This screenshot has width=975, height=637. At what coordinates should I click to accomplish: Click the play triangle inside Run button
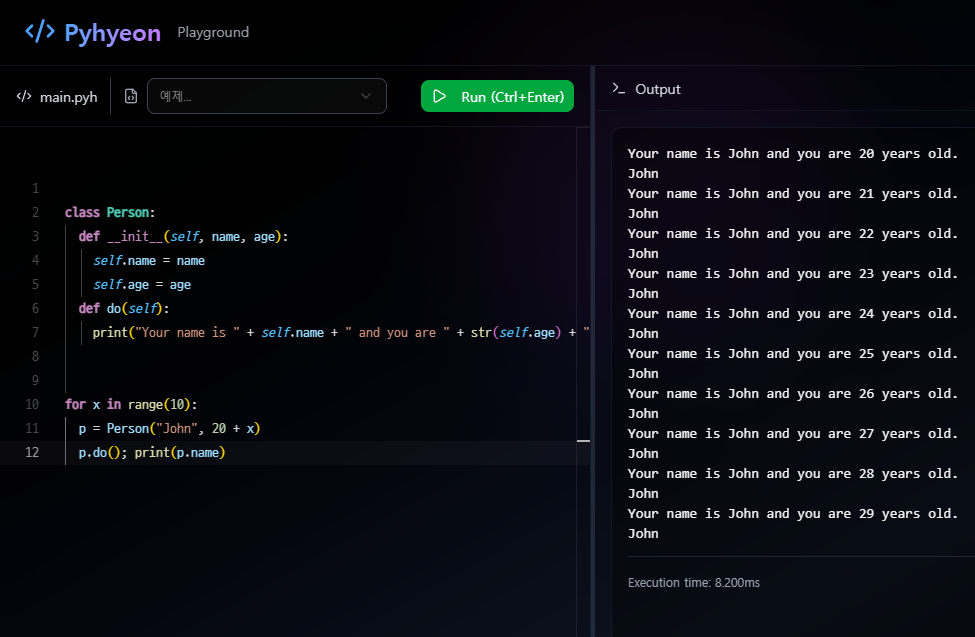click(440, 97)
